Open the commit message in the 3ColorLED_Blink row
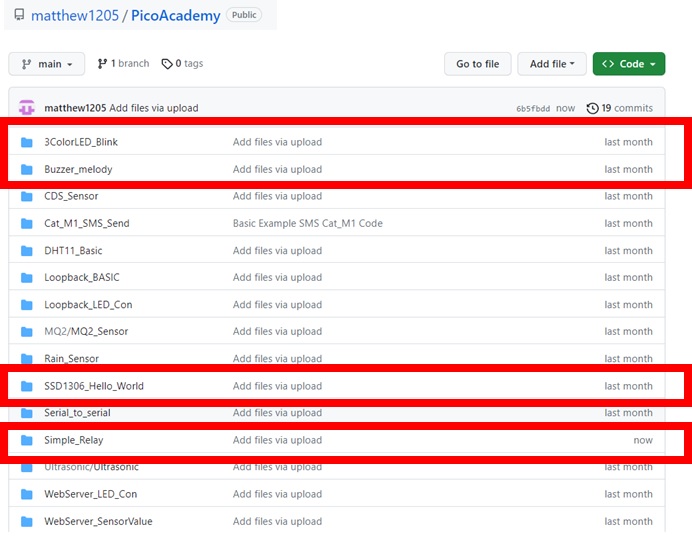Image resolution: width=692 pixels, height=543 pixels. click(277, 142)
